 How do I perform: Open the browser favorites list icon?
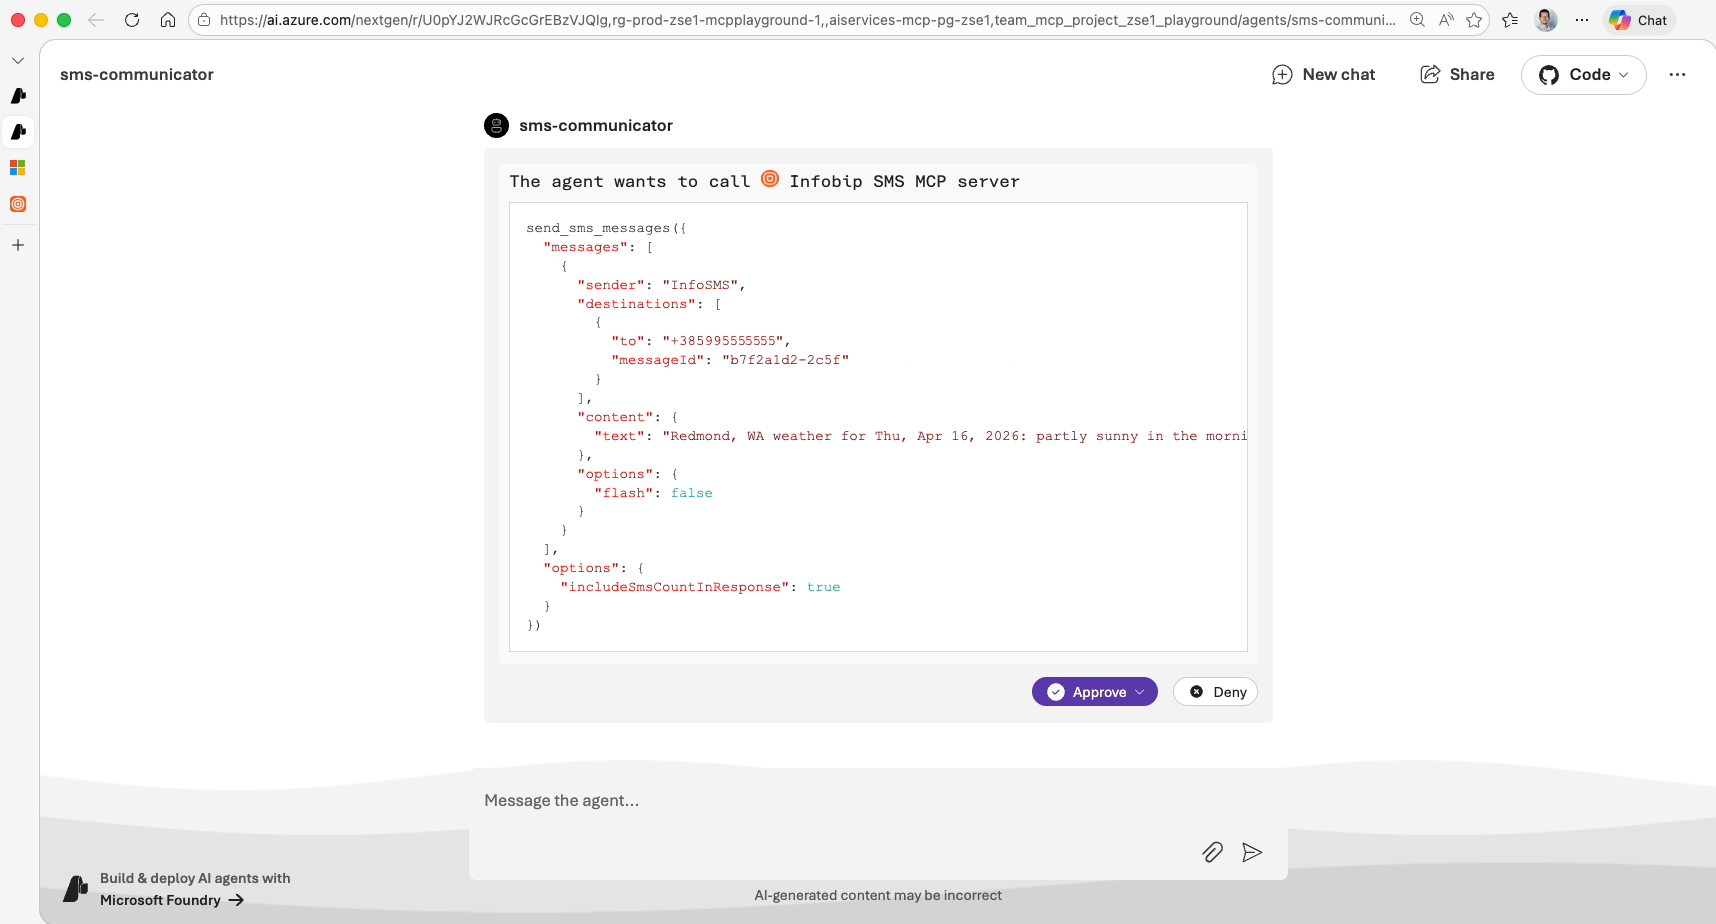coord(1510,20)
